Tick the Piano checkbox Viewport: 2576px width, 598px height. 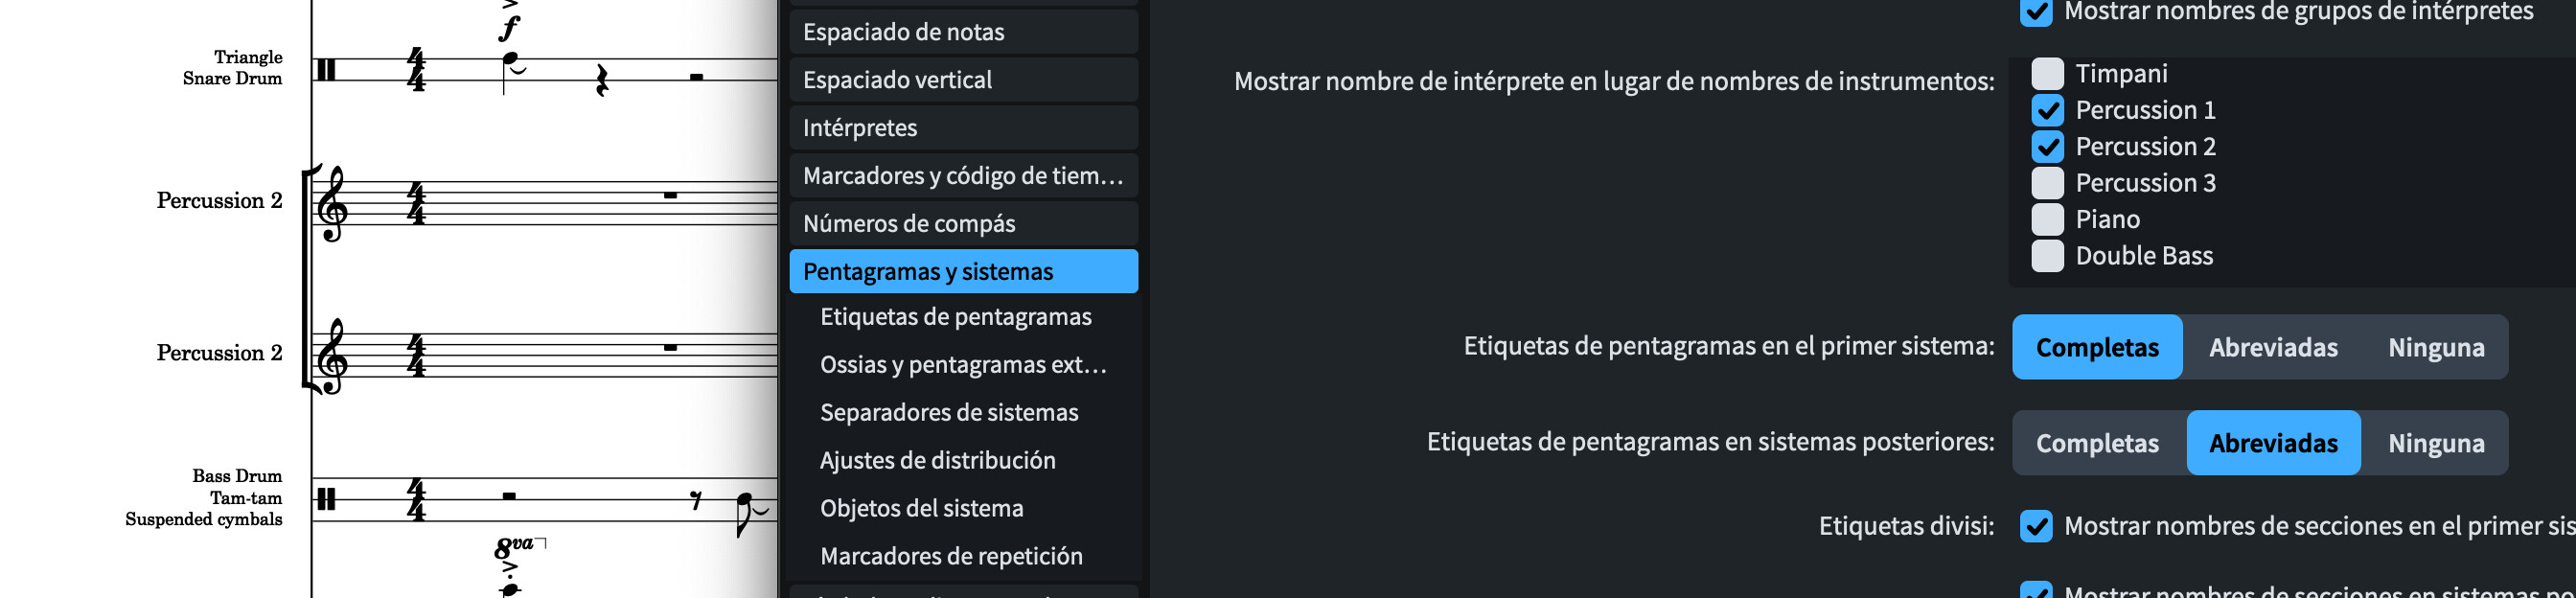pos(2047,219)
